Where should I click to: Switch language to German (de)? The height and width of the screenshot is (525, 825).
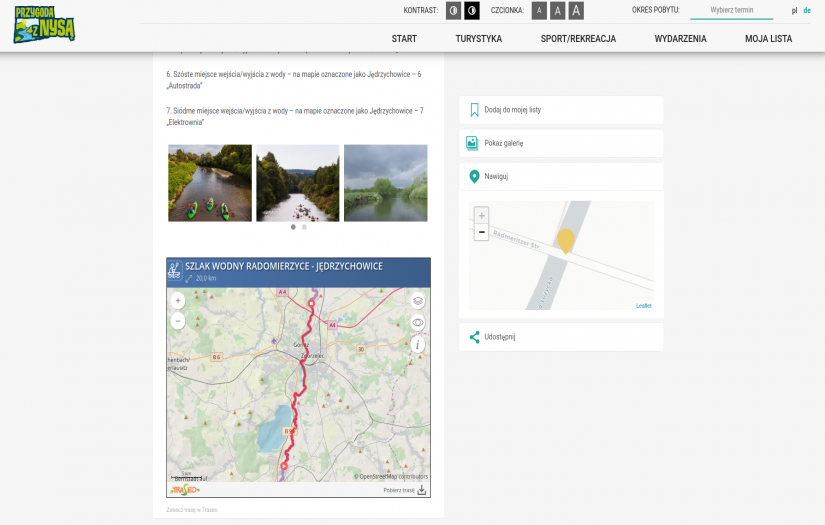(x=807, y=10)
